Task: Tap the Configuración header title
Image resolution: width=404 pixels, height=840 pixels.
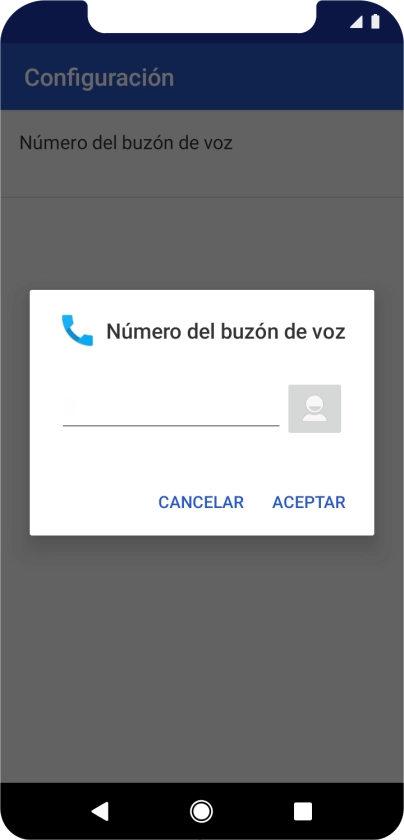Action: pyautogui.click(x=99, y=77)
